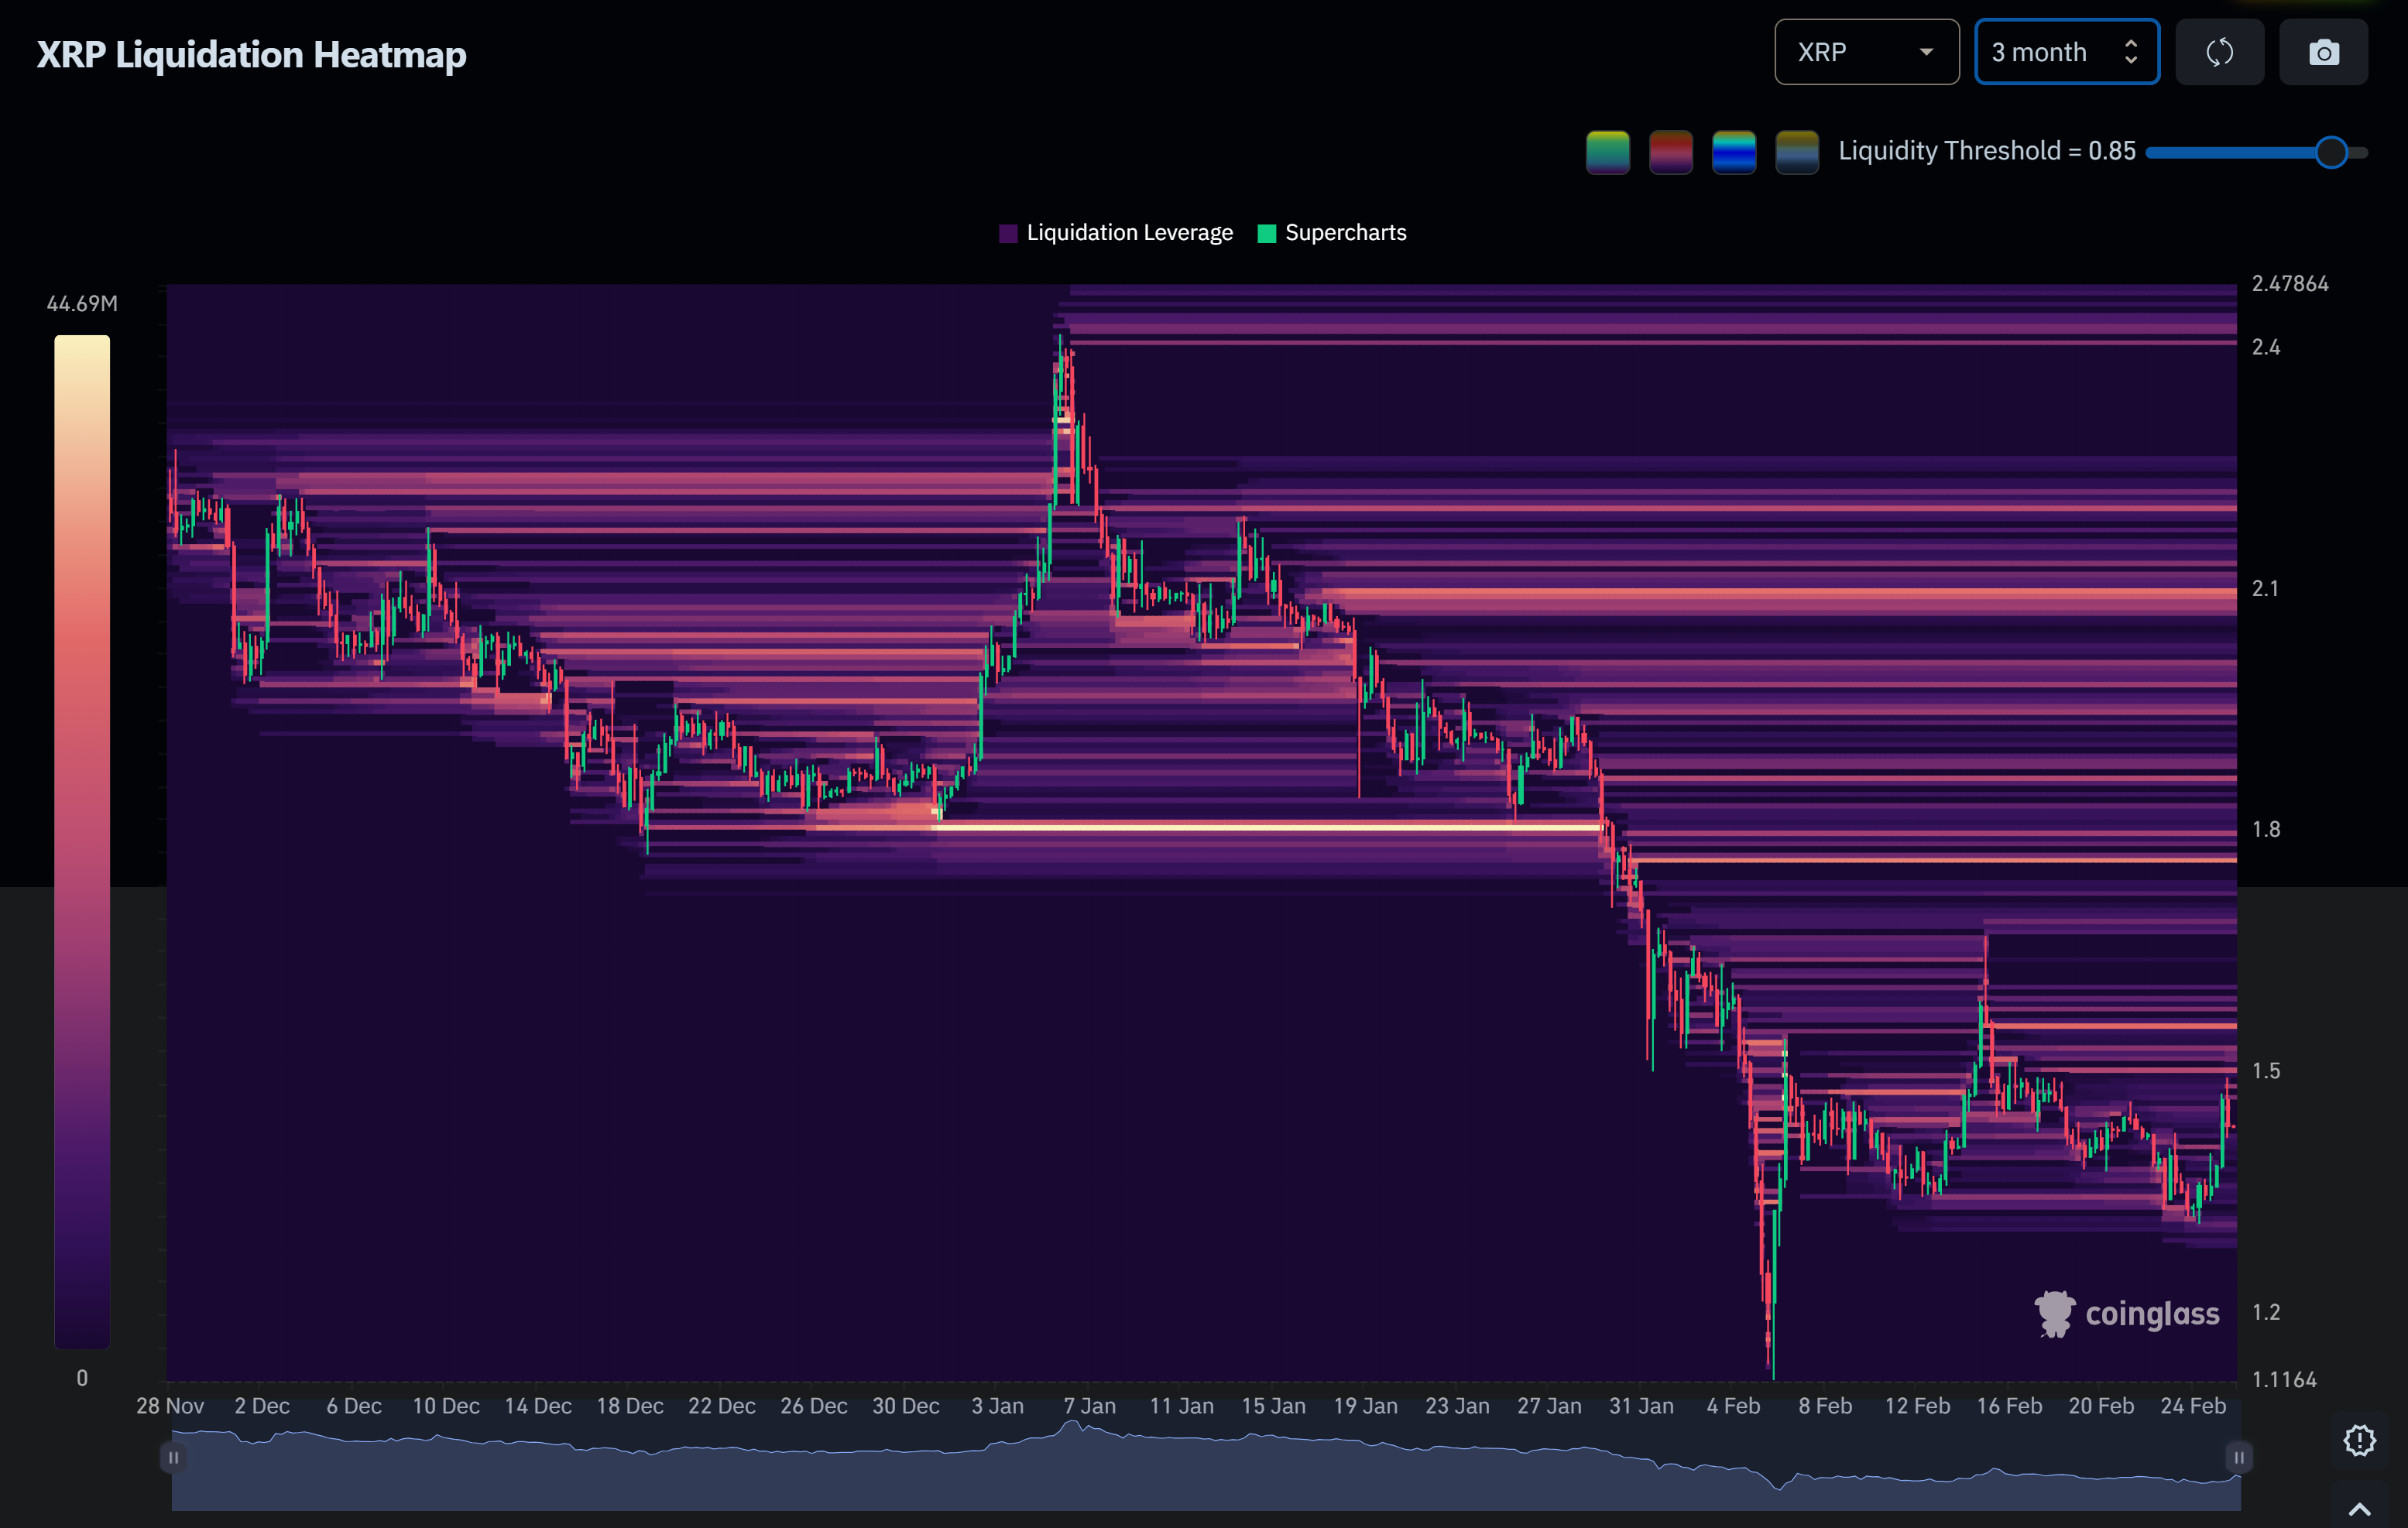The height and width of the screenshot is (1528, 2408).
Task: Click the XRP Liquidation Heatmap title
Action: tap(251, 54)
